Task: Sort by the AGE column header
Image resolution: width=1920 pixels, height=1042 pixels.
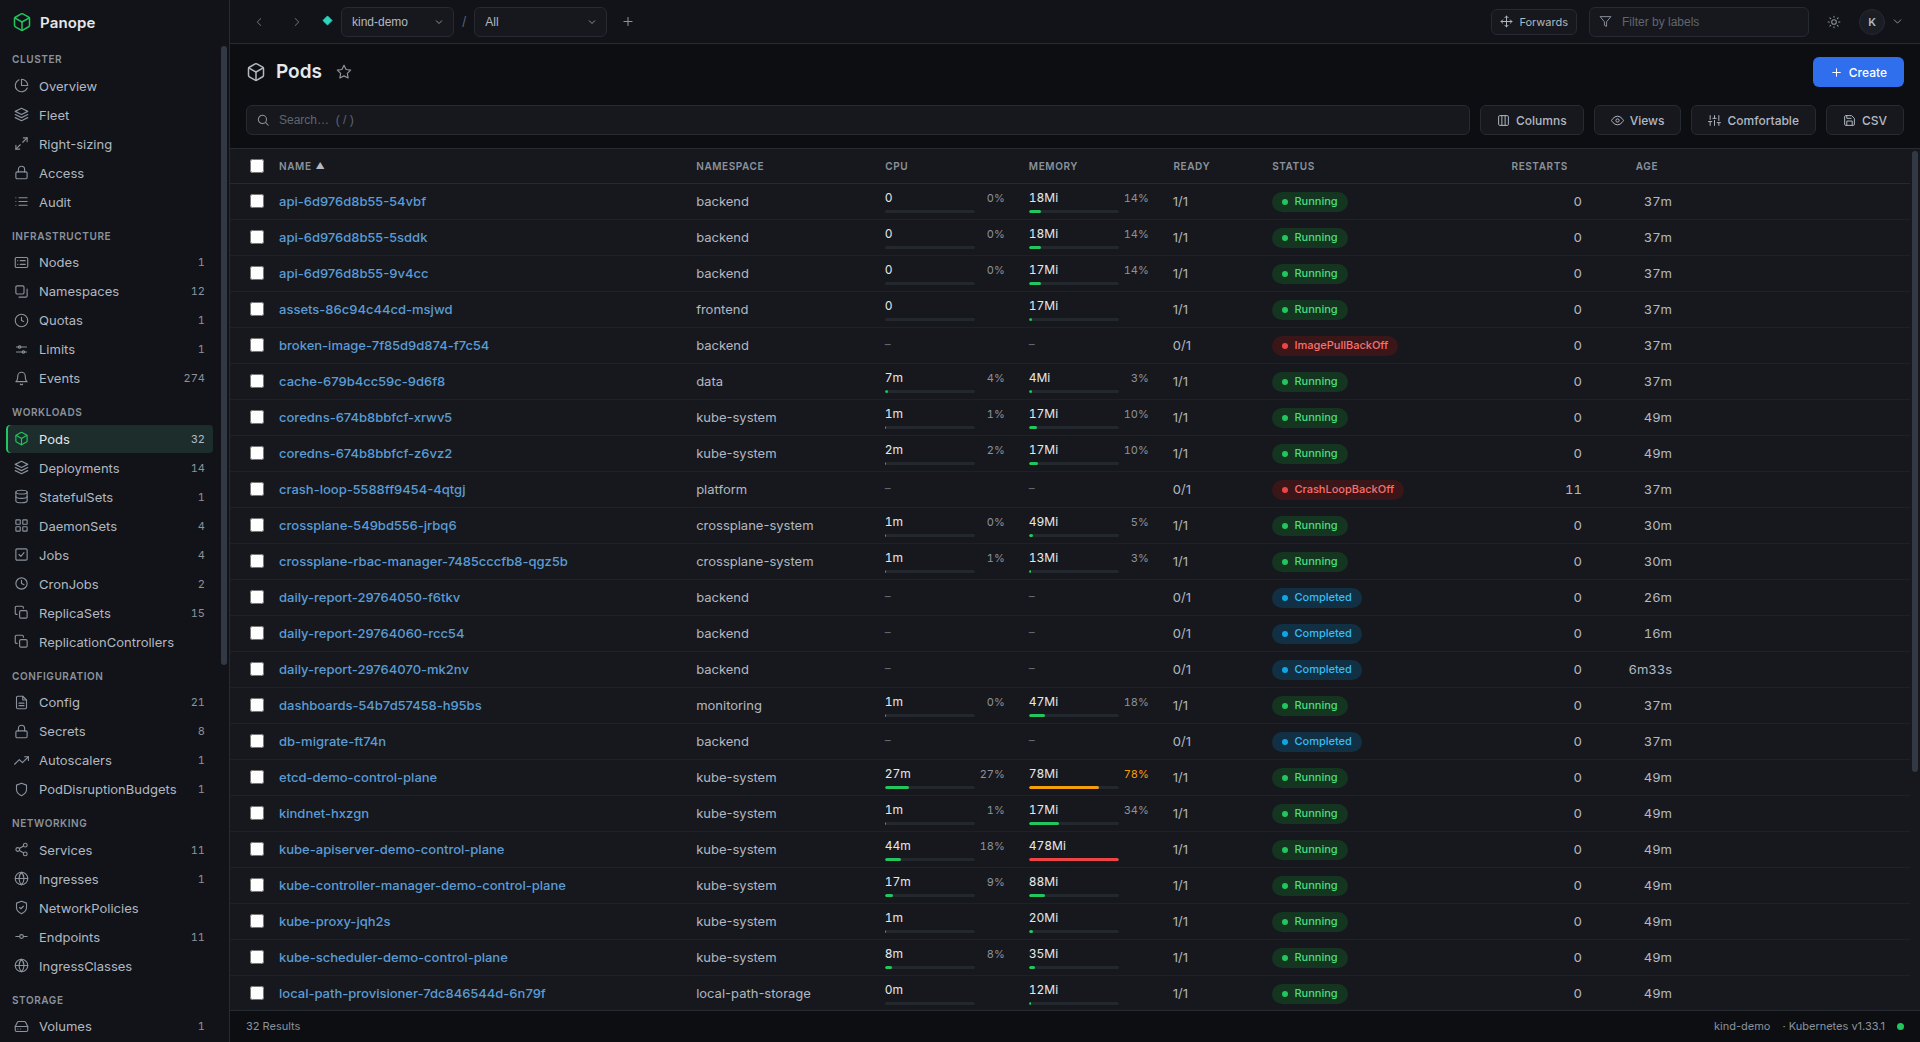Action: tap(1647, 166)
